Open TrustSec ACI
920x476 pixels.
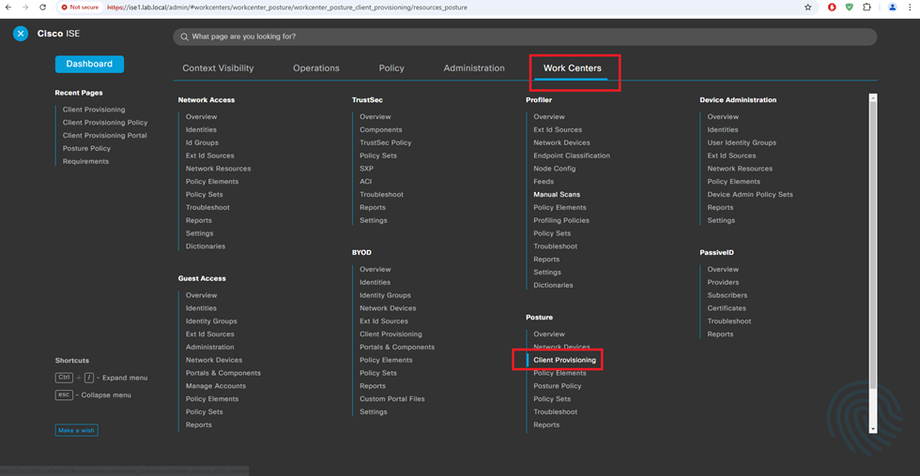click(366, 181)
